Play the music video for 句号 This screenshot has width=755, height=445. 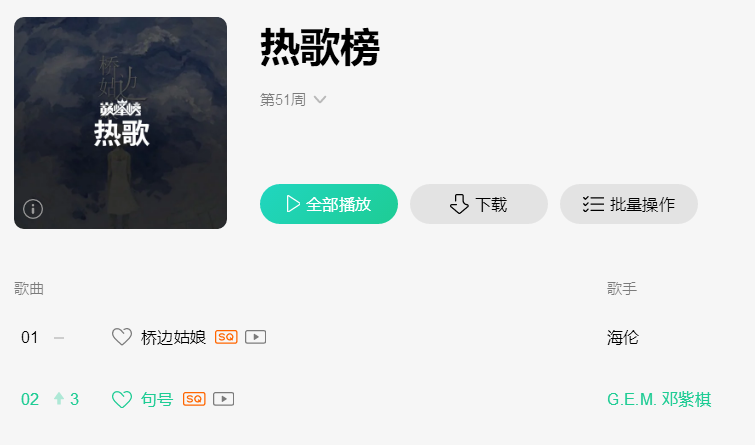point(224,399)
